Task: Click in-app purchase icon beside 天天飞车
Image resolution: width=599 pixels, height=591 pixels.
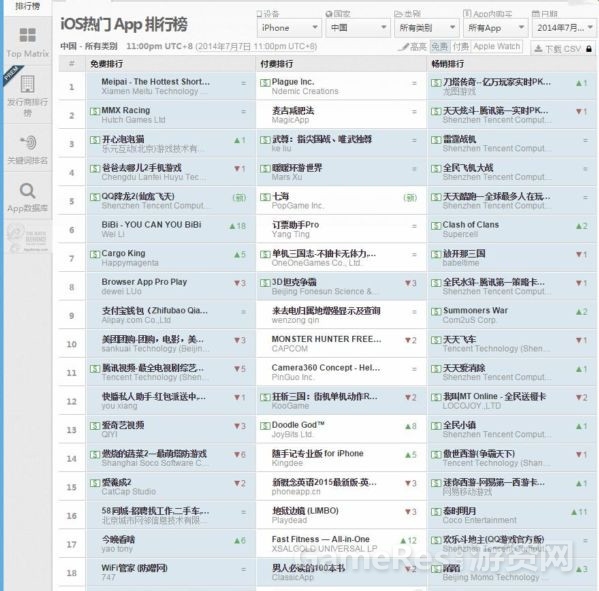Action: (x=436, y=340)
